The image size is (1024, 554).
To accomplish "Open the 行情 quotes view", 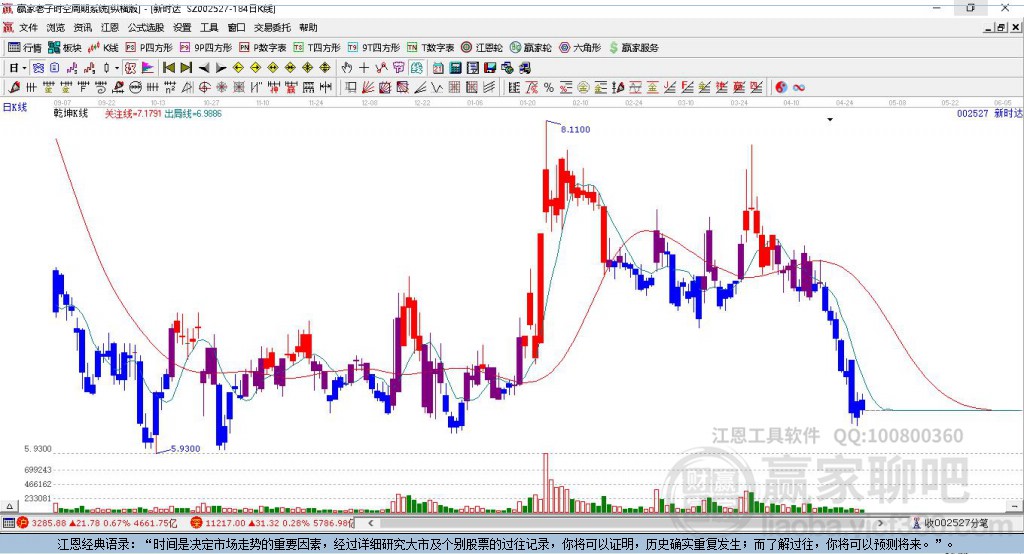I will (x=24, y=48).
